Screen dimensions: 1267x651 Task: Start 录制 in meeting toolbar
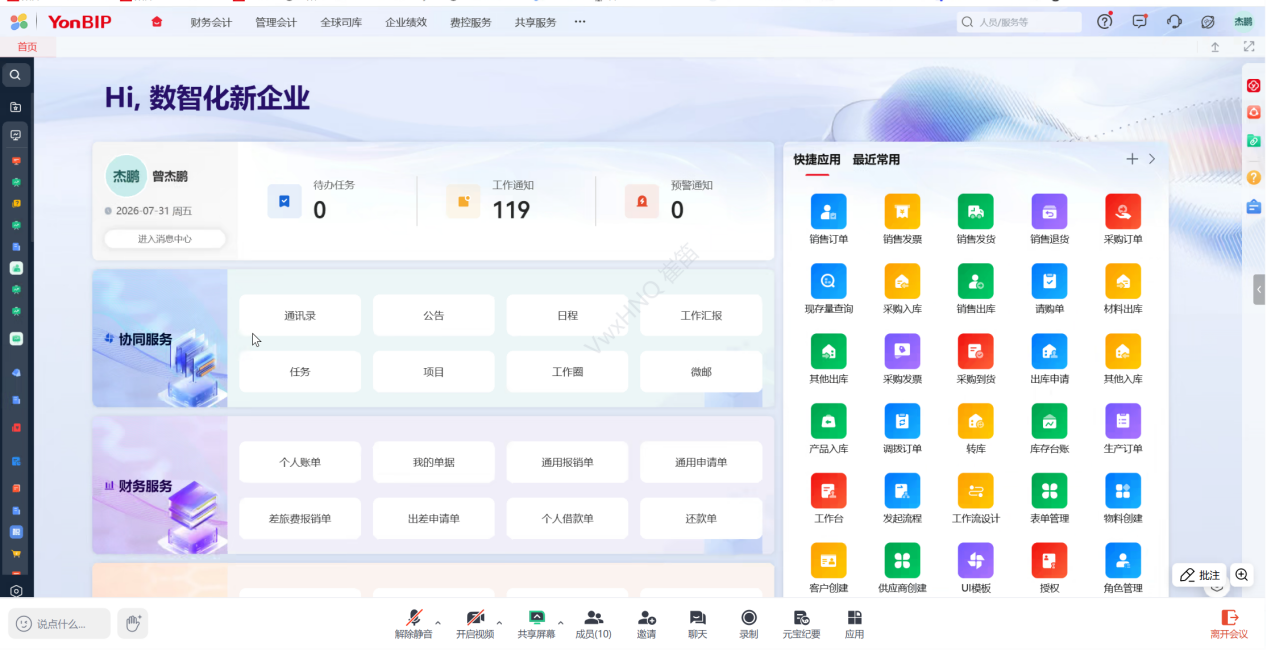[x=749, y=624]
